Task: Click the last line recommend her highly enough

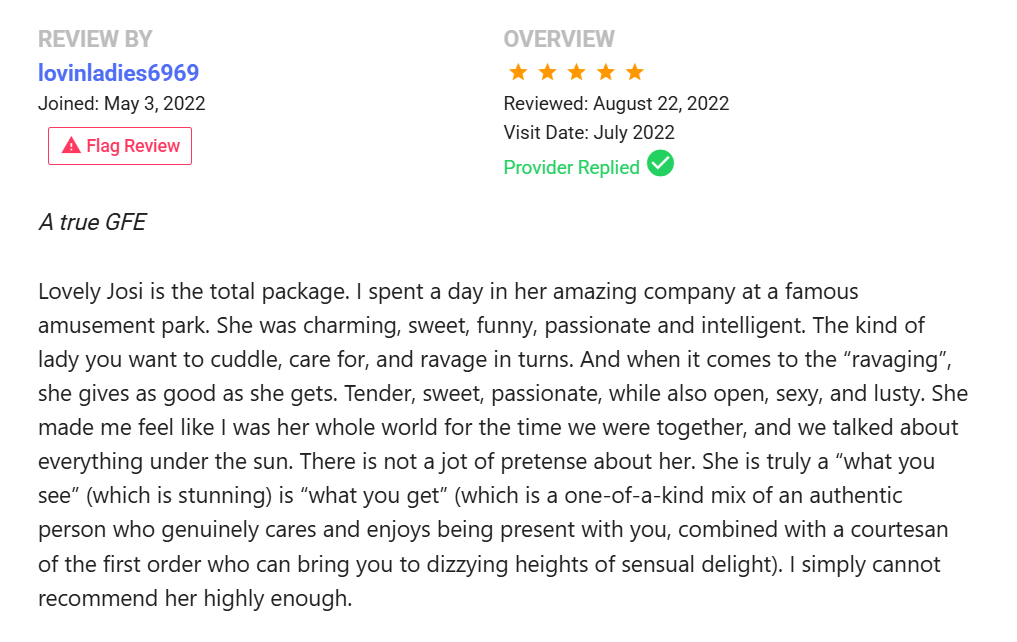Action: (x=195, y=598)
